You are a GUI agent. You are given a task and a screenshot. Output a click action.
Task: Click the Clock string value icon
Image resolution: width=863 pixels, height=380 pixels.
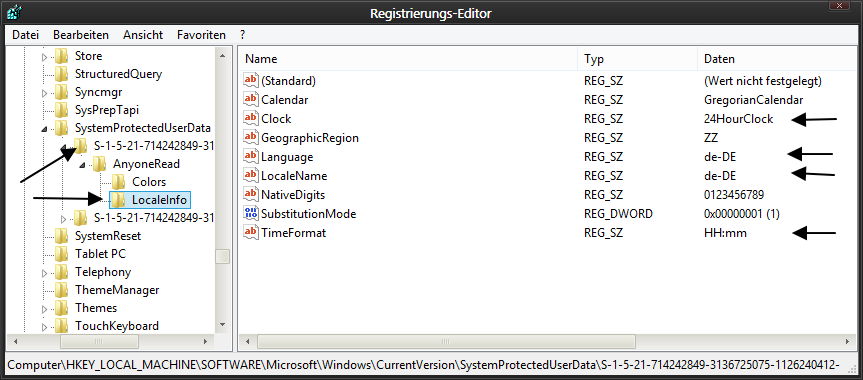click(x=251, y=118)
